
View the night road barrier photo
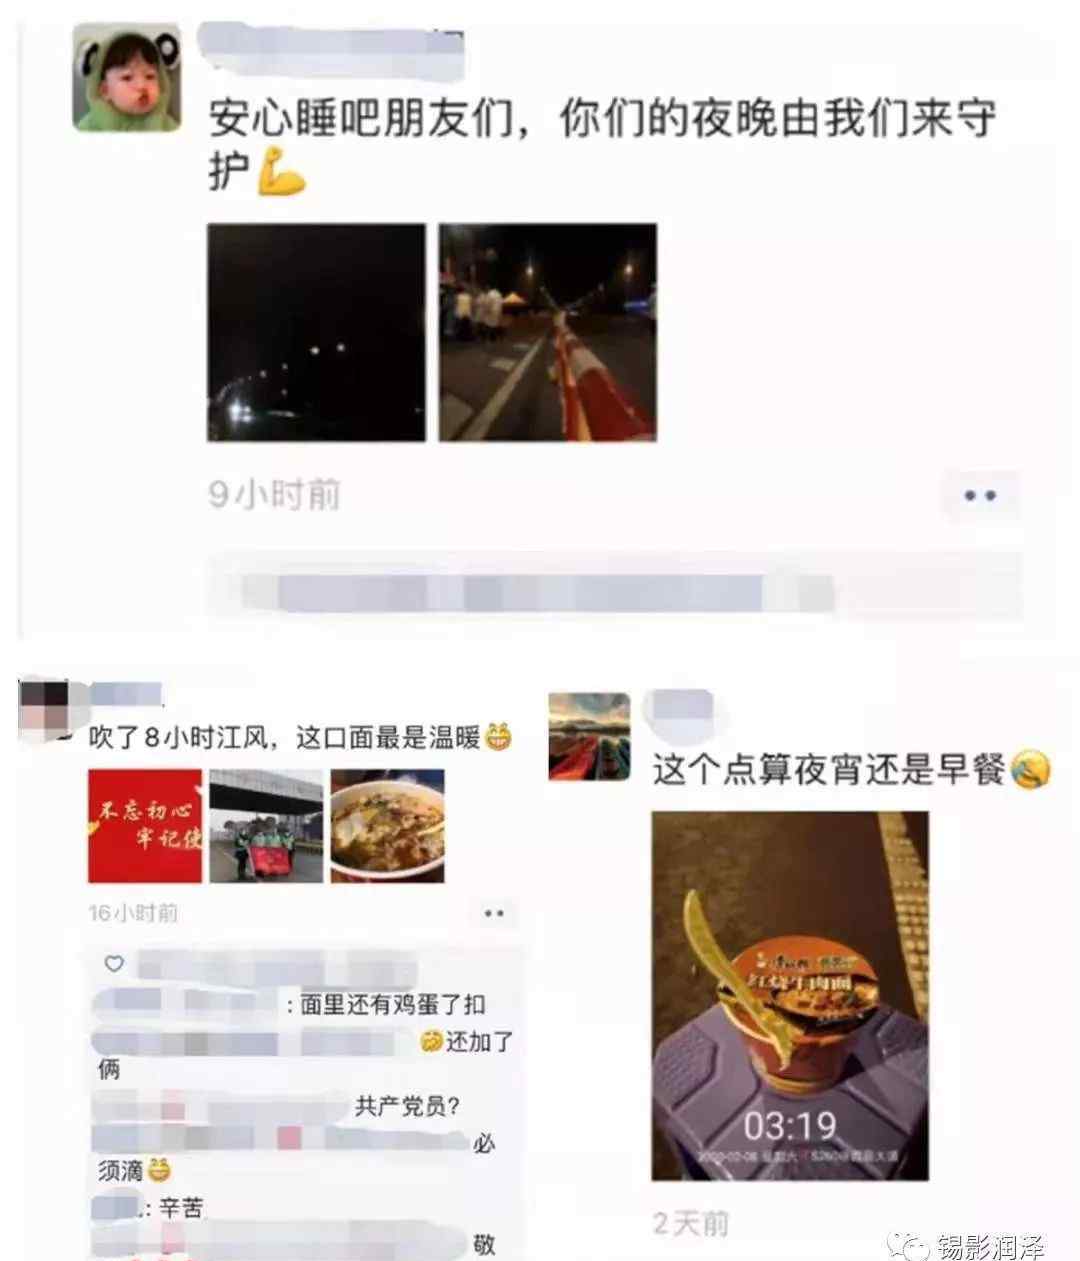click(x=548, y=332)
